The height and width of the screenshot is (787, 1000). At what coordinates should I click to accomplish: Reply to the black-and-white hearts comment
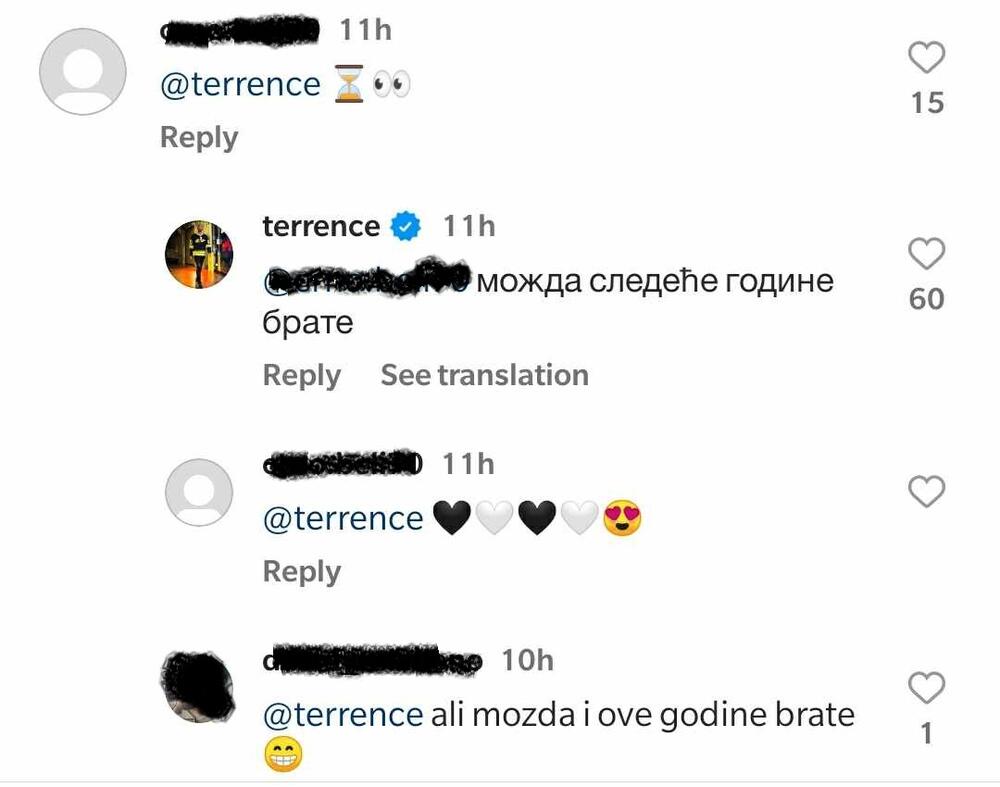(x=301, y=571)
